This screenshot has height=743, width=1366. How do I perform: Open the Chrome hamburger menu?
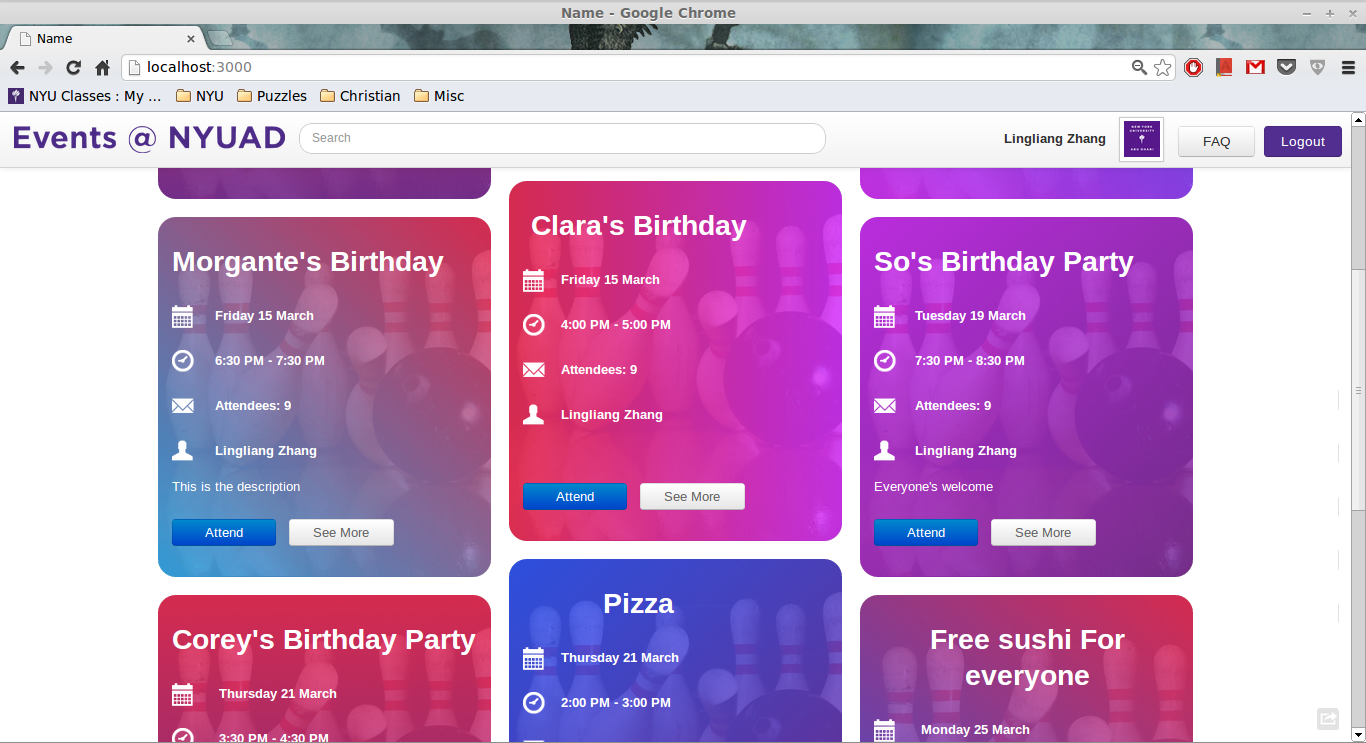[x=1349, y=67]
